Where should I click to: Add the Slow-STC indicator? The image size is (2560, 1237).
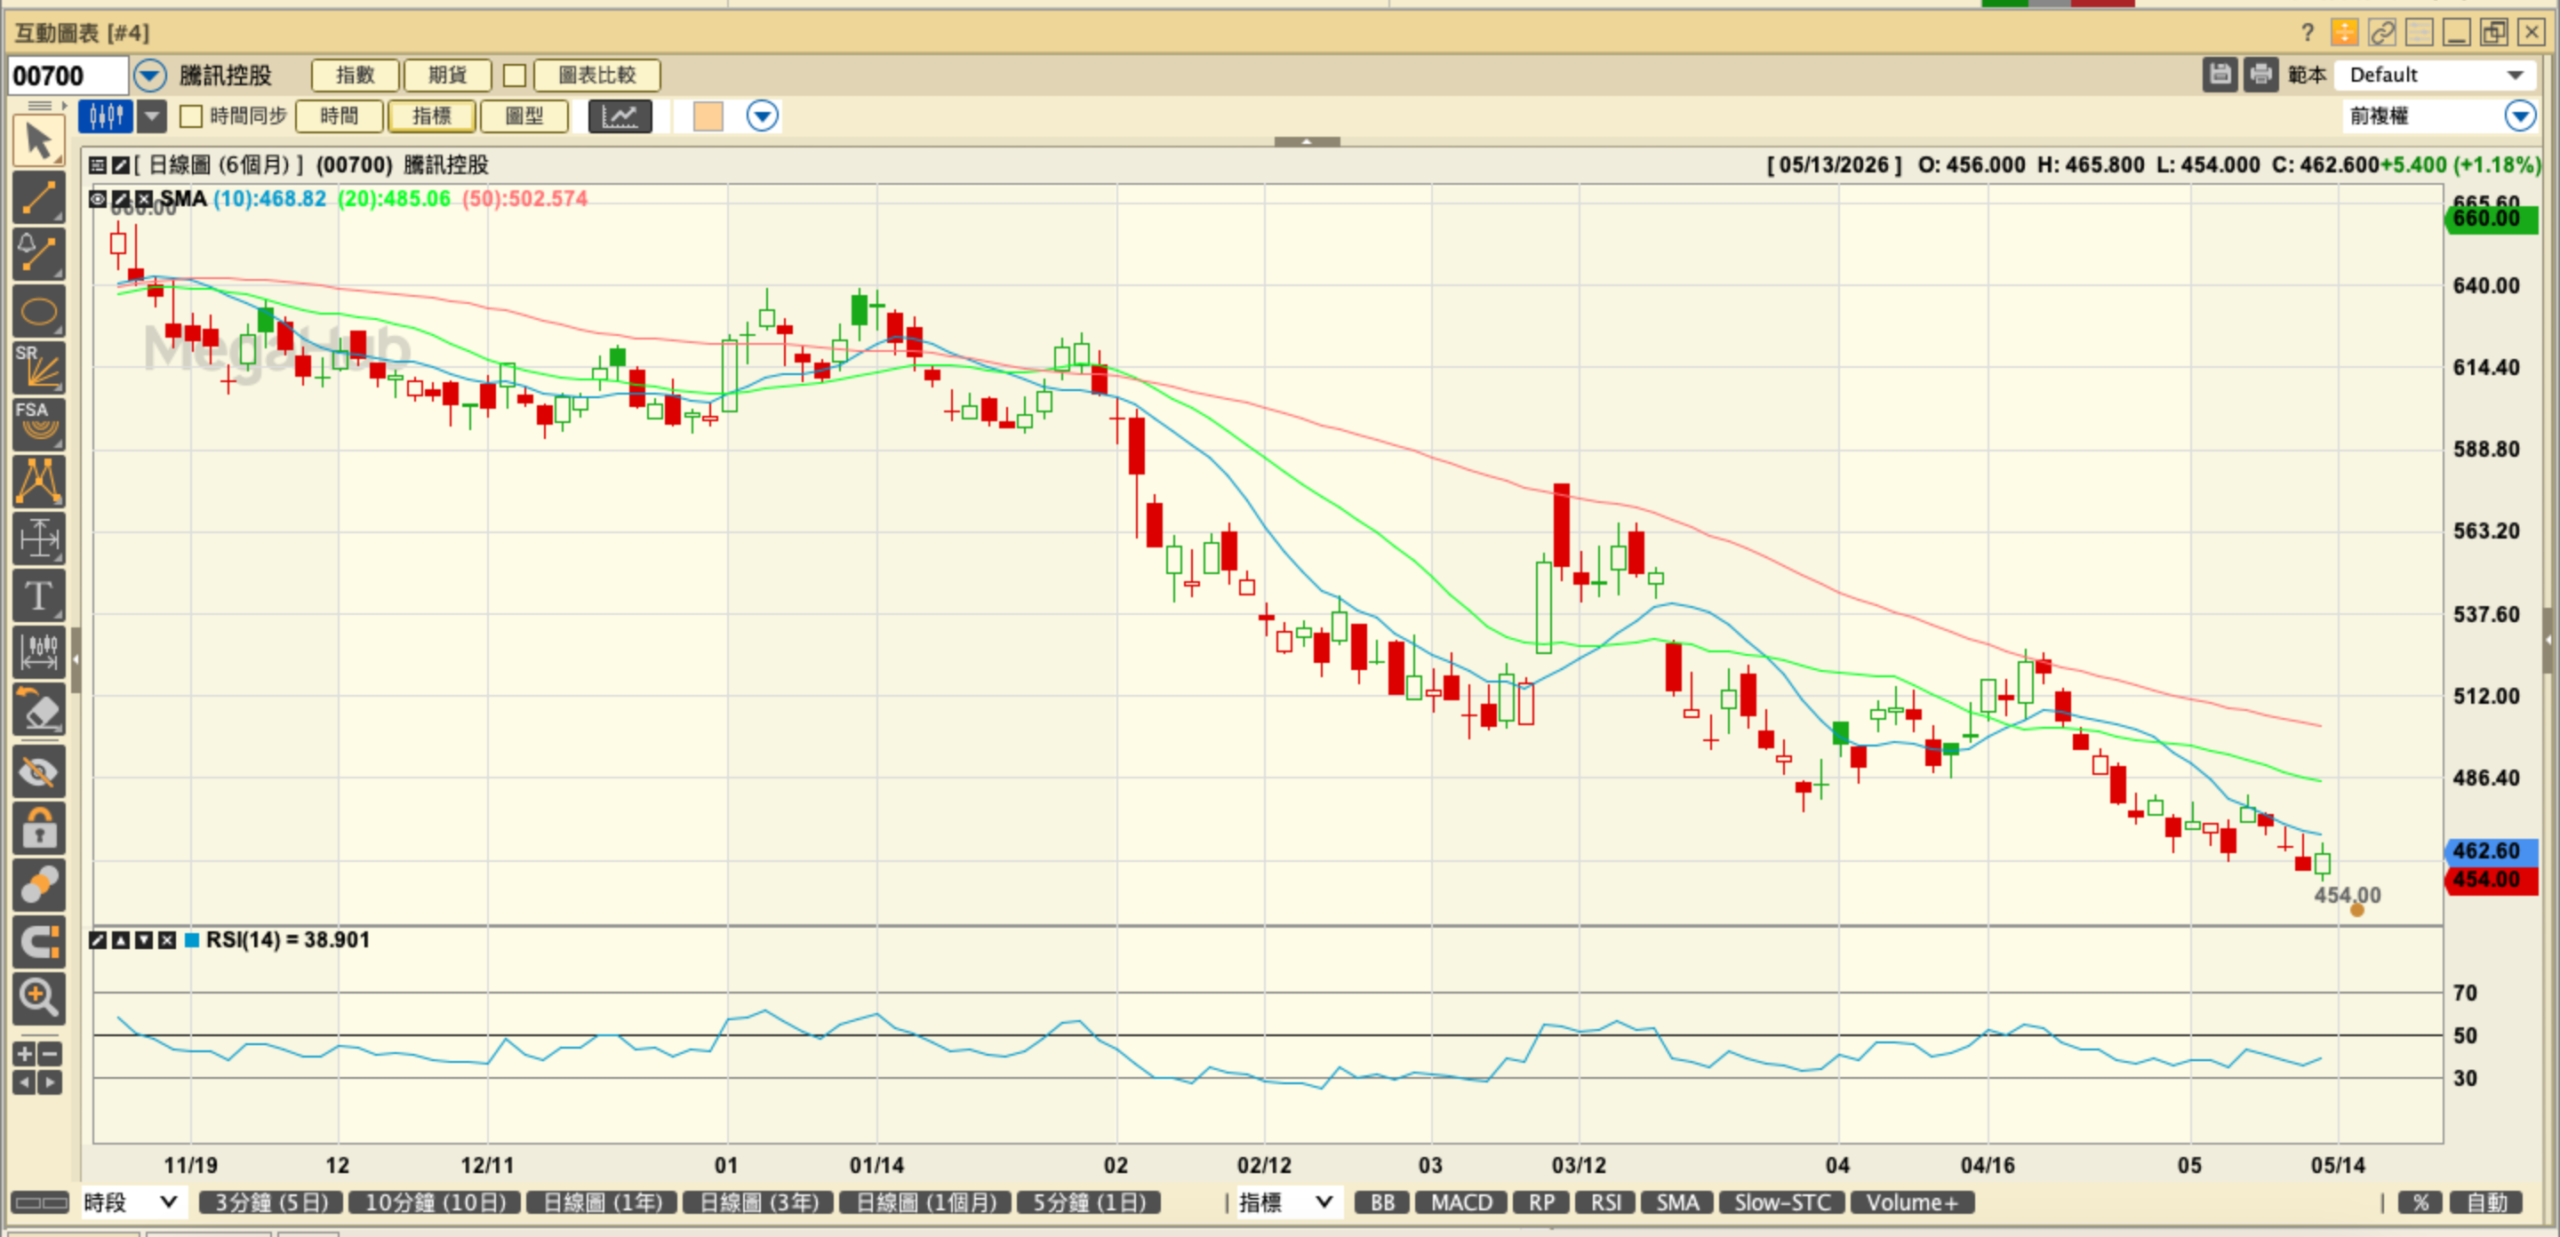point(1782,1202)
